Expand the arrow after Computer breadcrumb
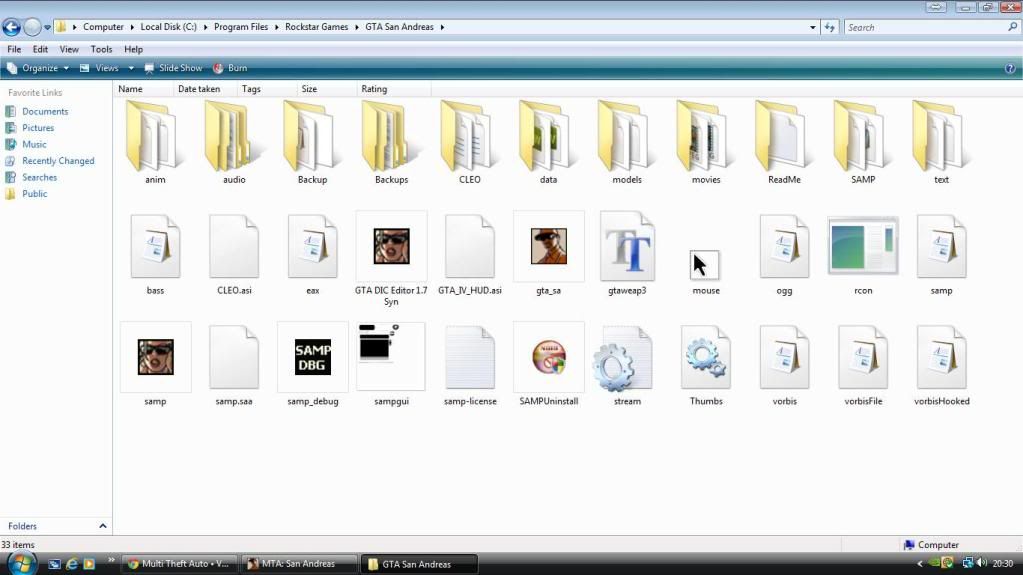1023x575 pixels. click(x=132, y=27)
